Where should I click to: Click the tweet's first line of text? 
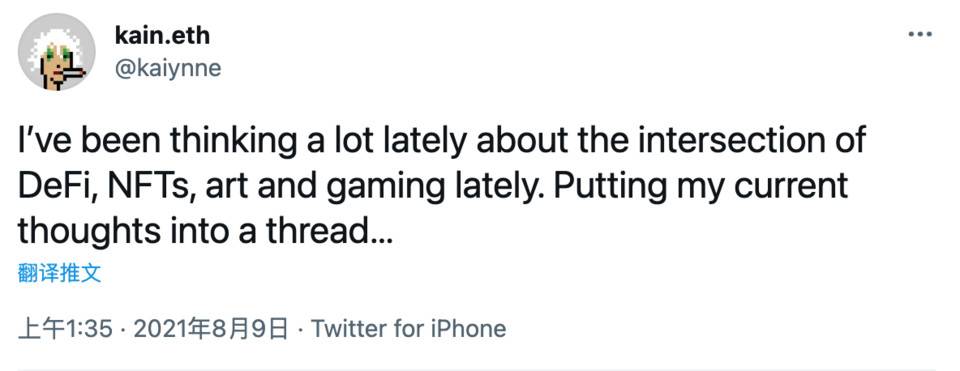(441, 141)
